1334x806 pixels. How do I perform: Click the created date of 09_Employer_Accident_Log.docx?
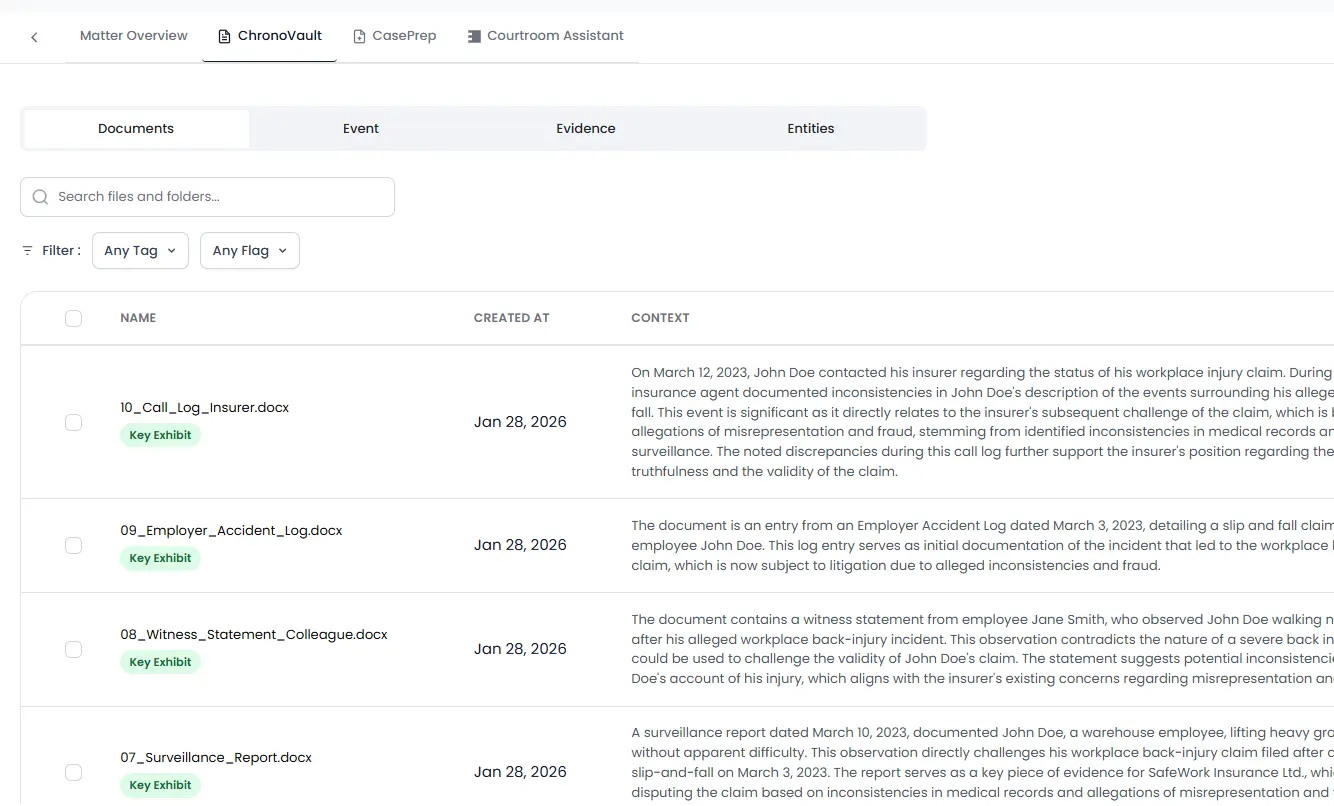tap(520, 545)
